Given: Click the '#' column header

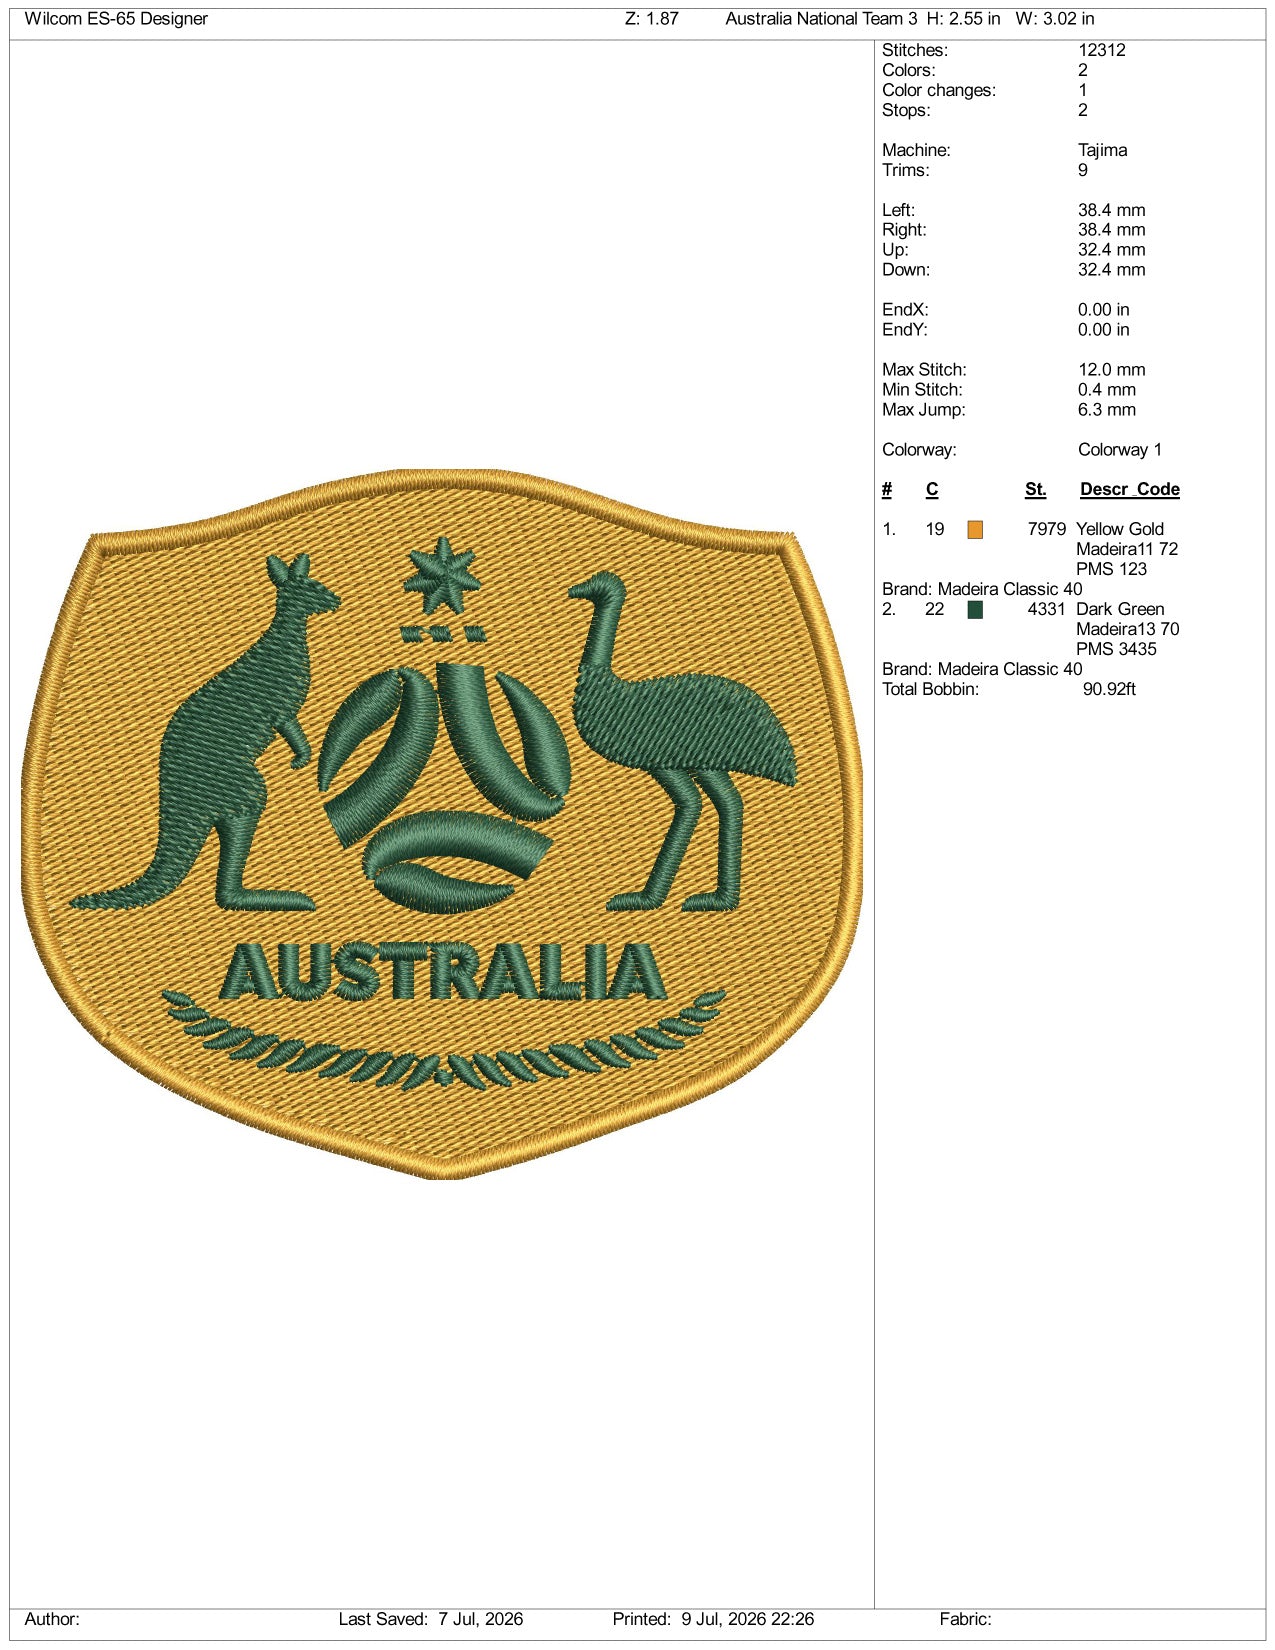Looking at the screenshot, I should pyautogui.click(x=887, y=490).
